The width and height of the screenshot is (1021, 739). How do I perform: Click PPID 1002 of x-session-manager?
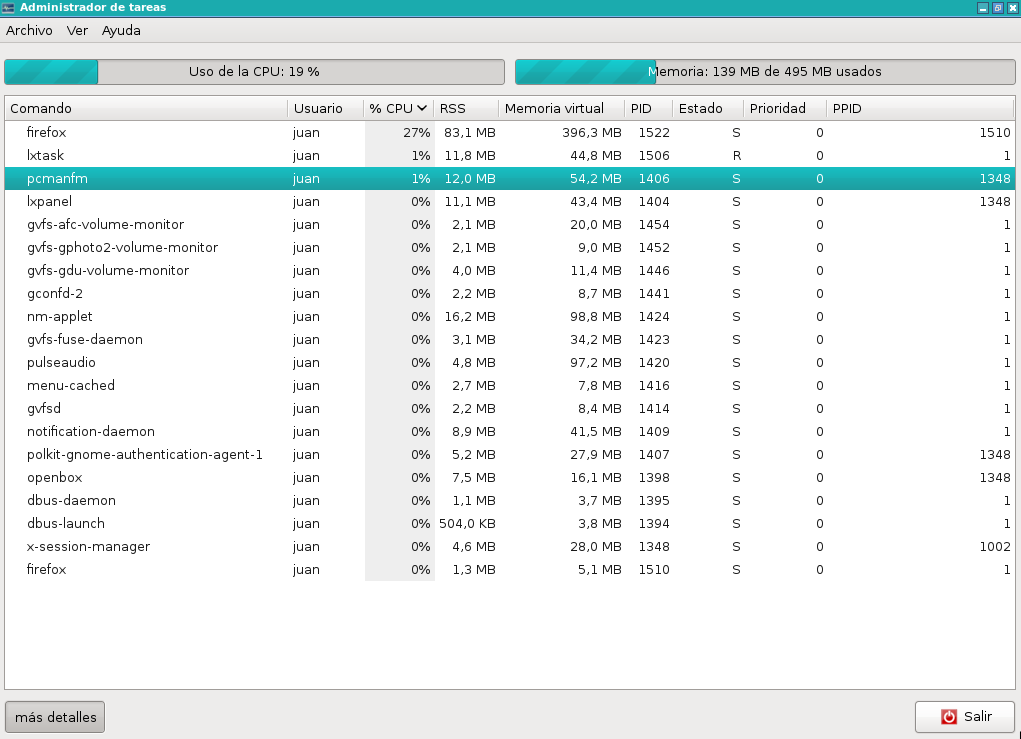(x=995, y=547)
